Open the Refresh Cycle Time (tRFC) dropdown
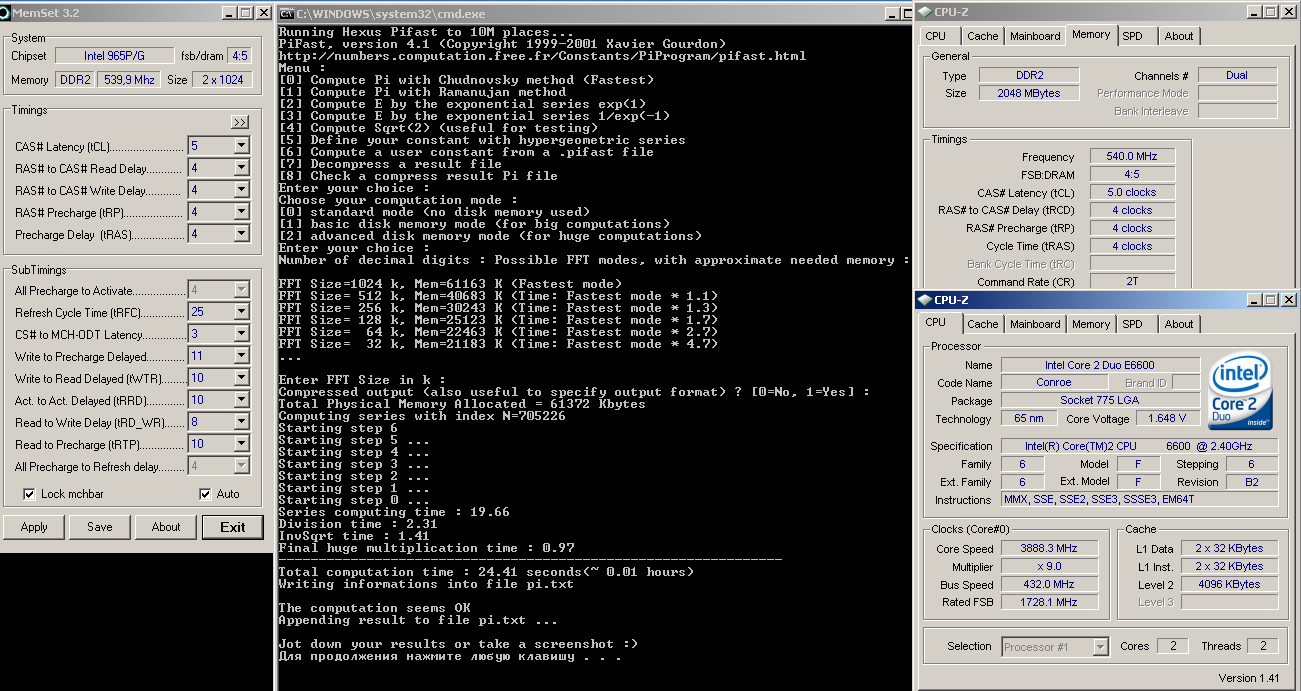This screenshot has height=691, width=1301. [241, 312]
